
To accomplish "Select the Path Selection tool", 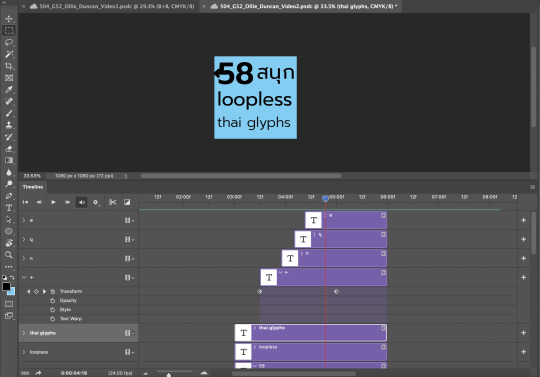I will coord(9,219).
